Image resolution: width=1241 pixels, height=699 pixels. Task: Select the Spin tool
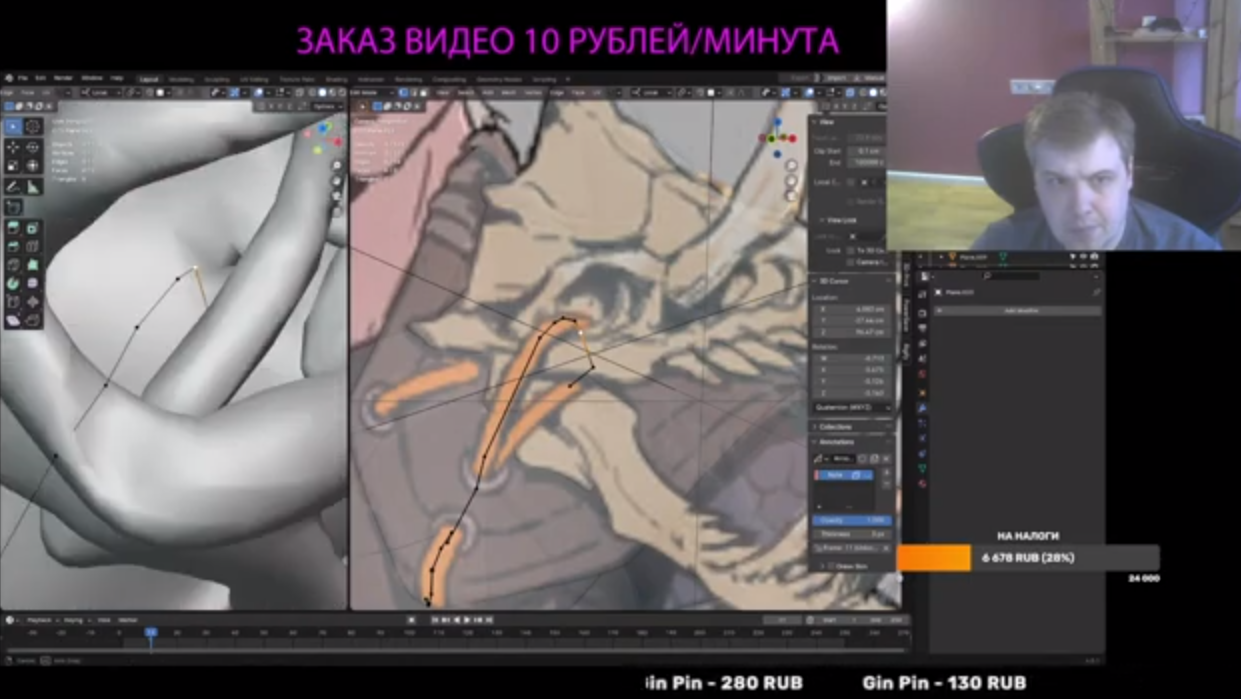pos(13,283)
